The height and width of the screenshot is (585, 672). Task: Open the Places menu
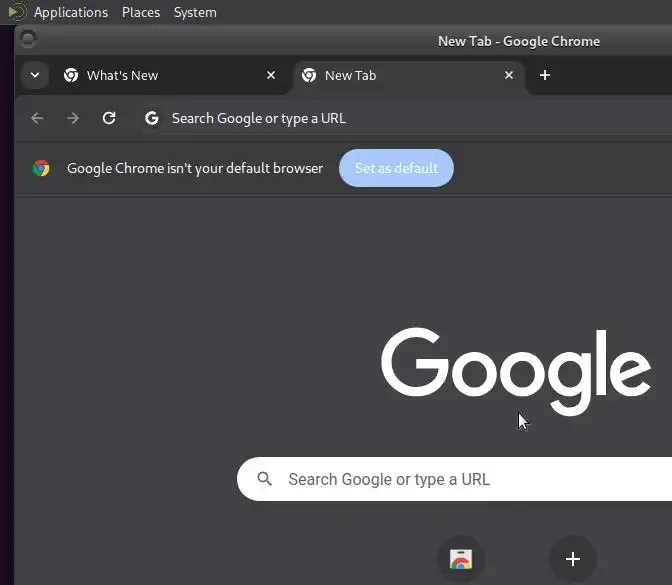tap(141, 12)
